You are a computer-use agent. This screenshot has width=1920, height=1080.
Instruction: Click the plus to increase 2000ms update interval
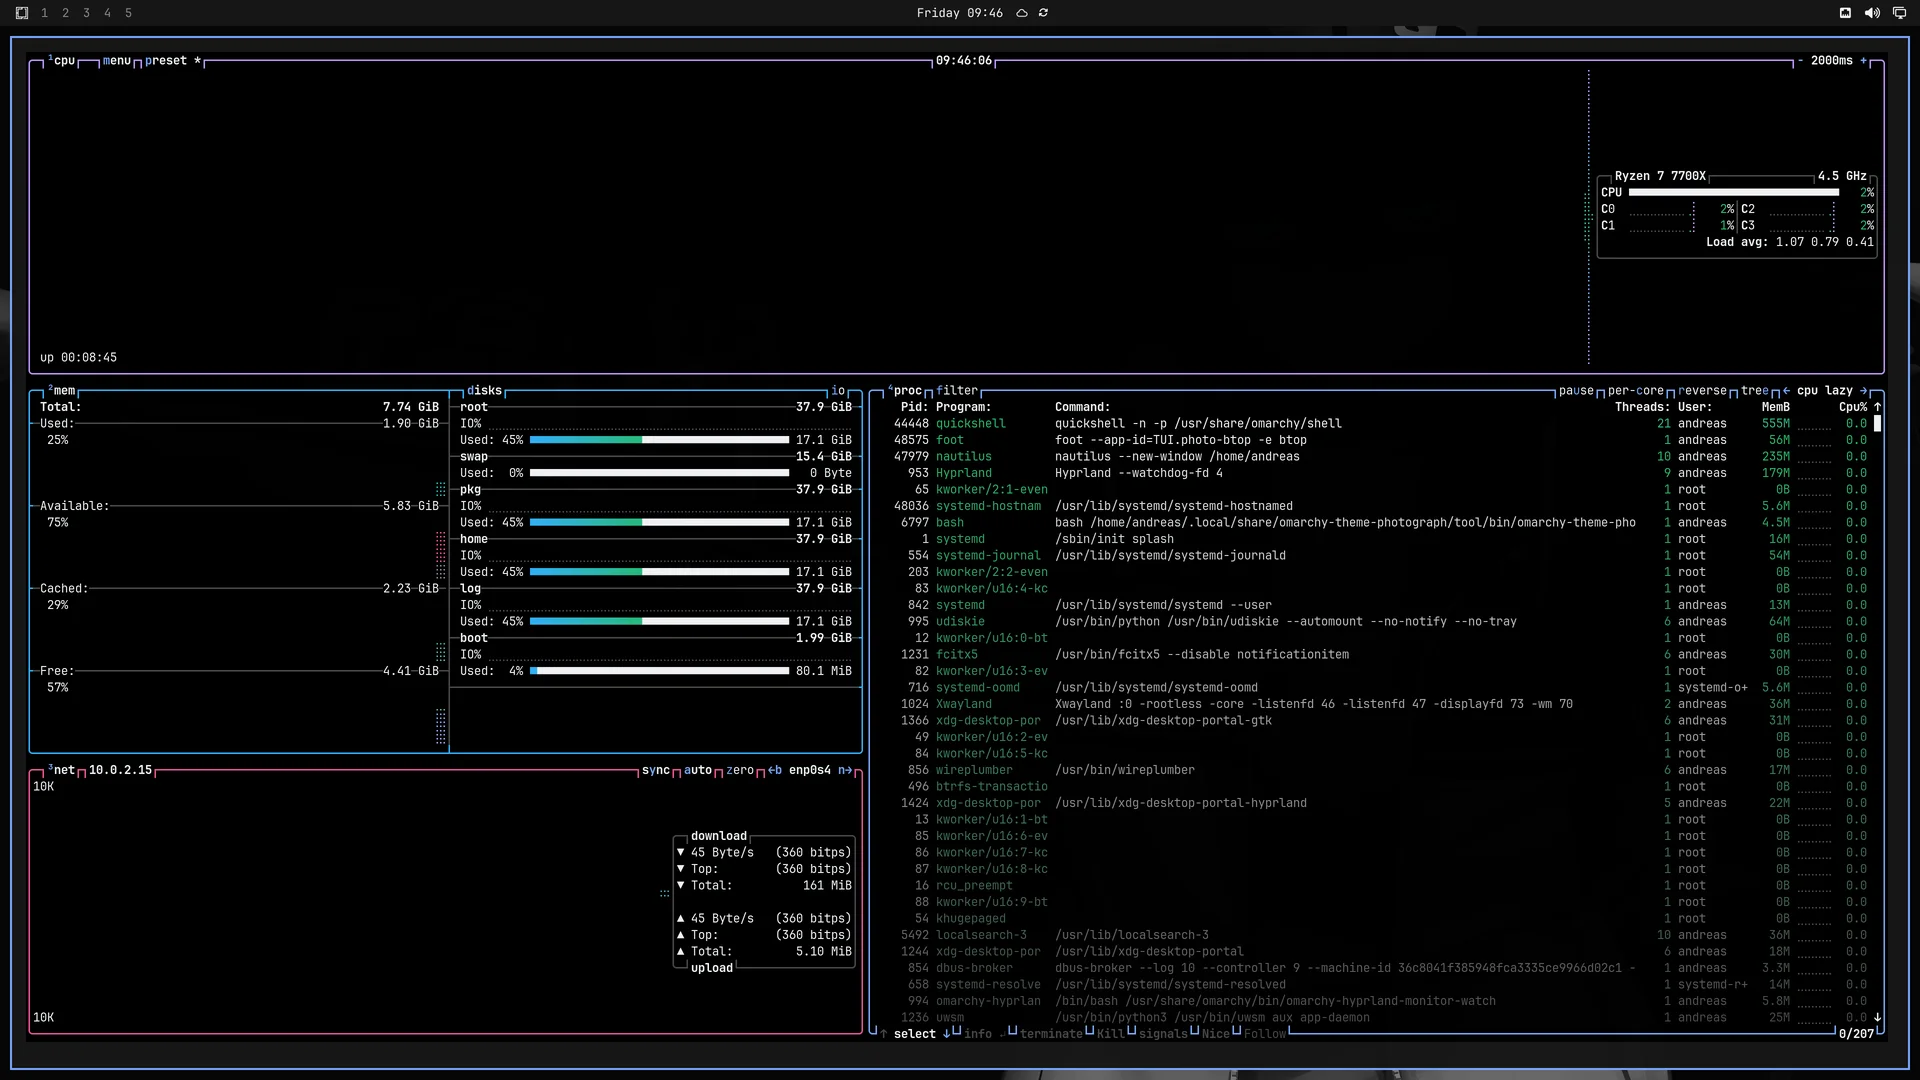1864,61
